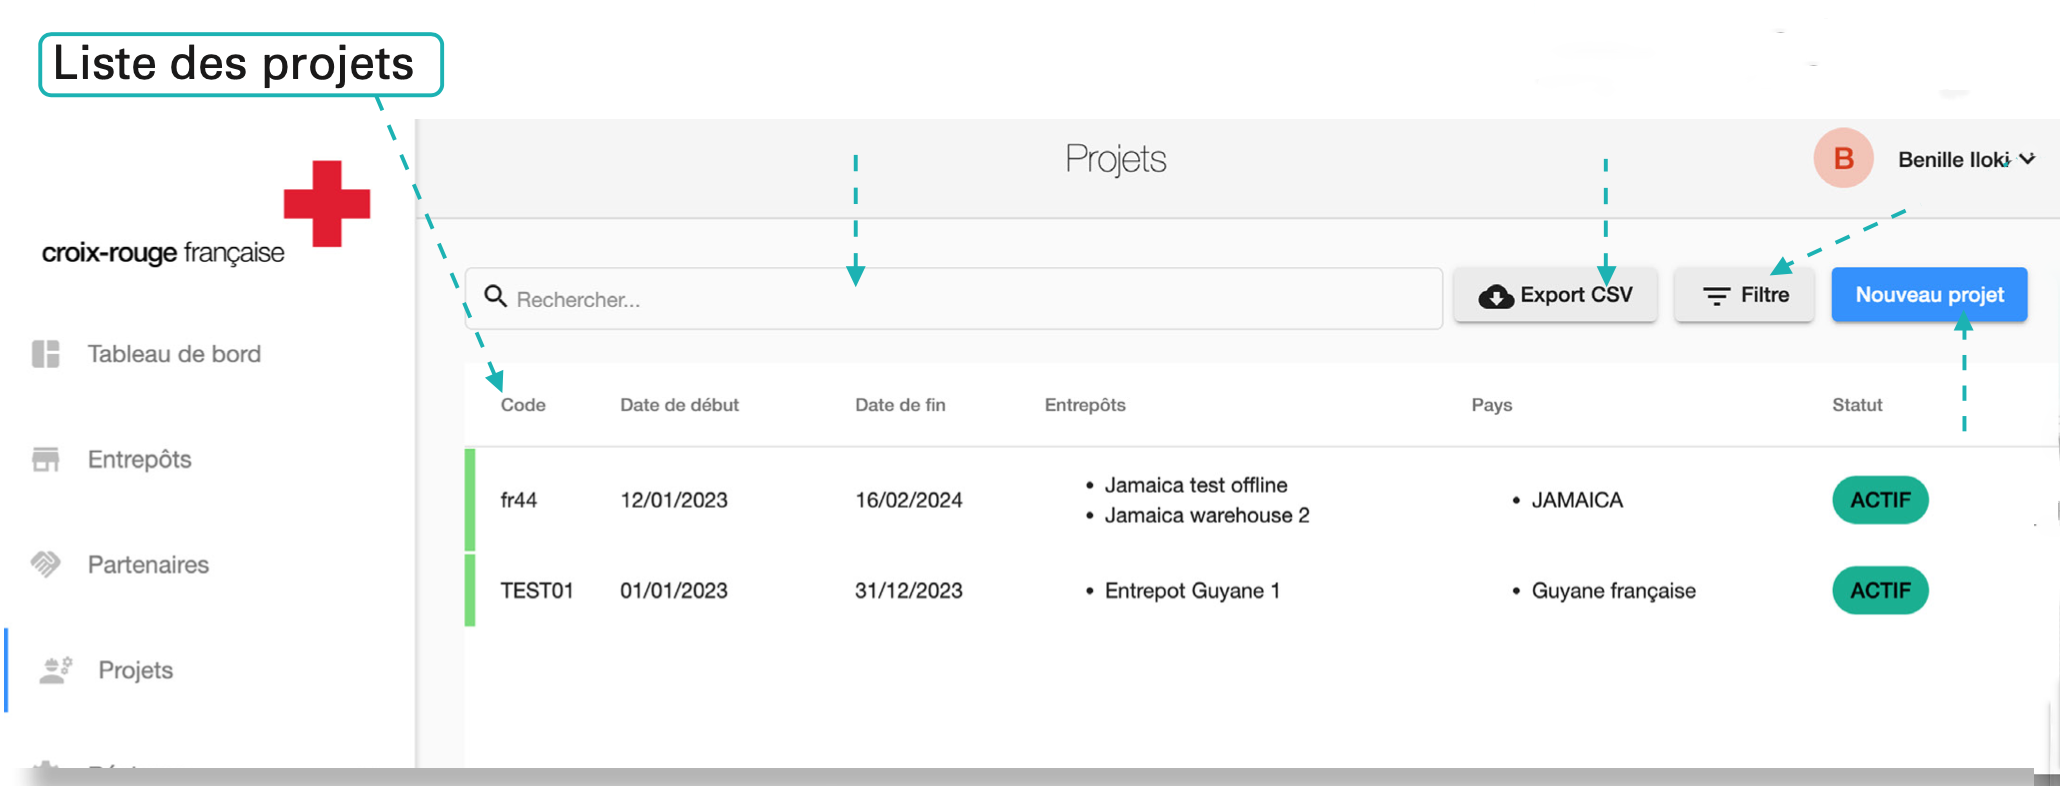Image resolution: width=2060 pixels, height=786 pixels.
Task: Click the Entrepôts warehouse icon
Action: pos(46,459)
